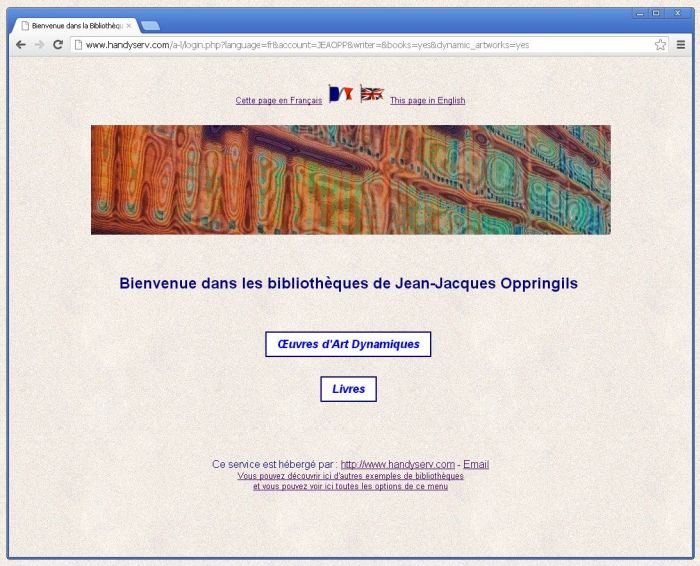Select the Bienvenue dans la Bibliothèque tab
This screenshot has width=700, height=566.
click(75, 26)
